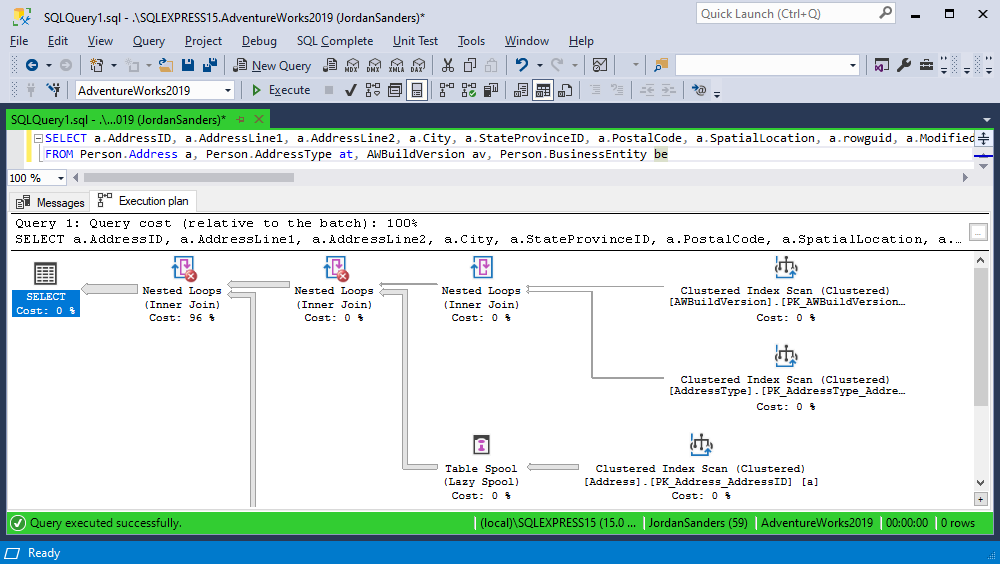Toggle Include Client Statistics
This screenshot has width=1000, height=564.
(490, 90)
